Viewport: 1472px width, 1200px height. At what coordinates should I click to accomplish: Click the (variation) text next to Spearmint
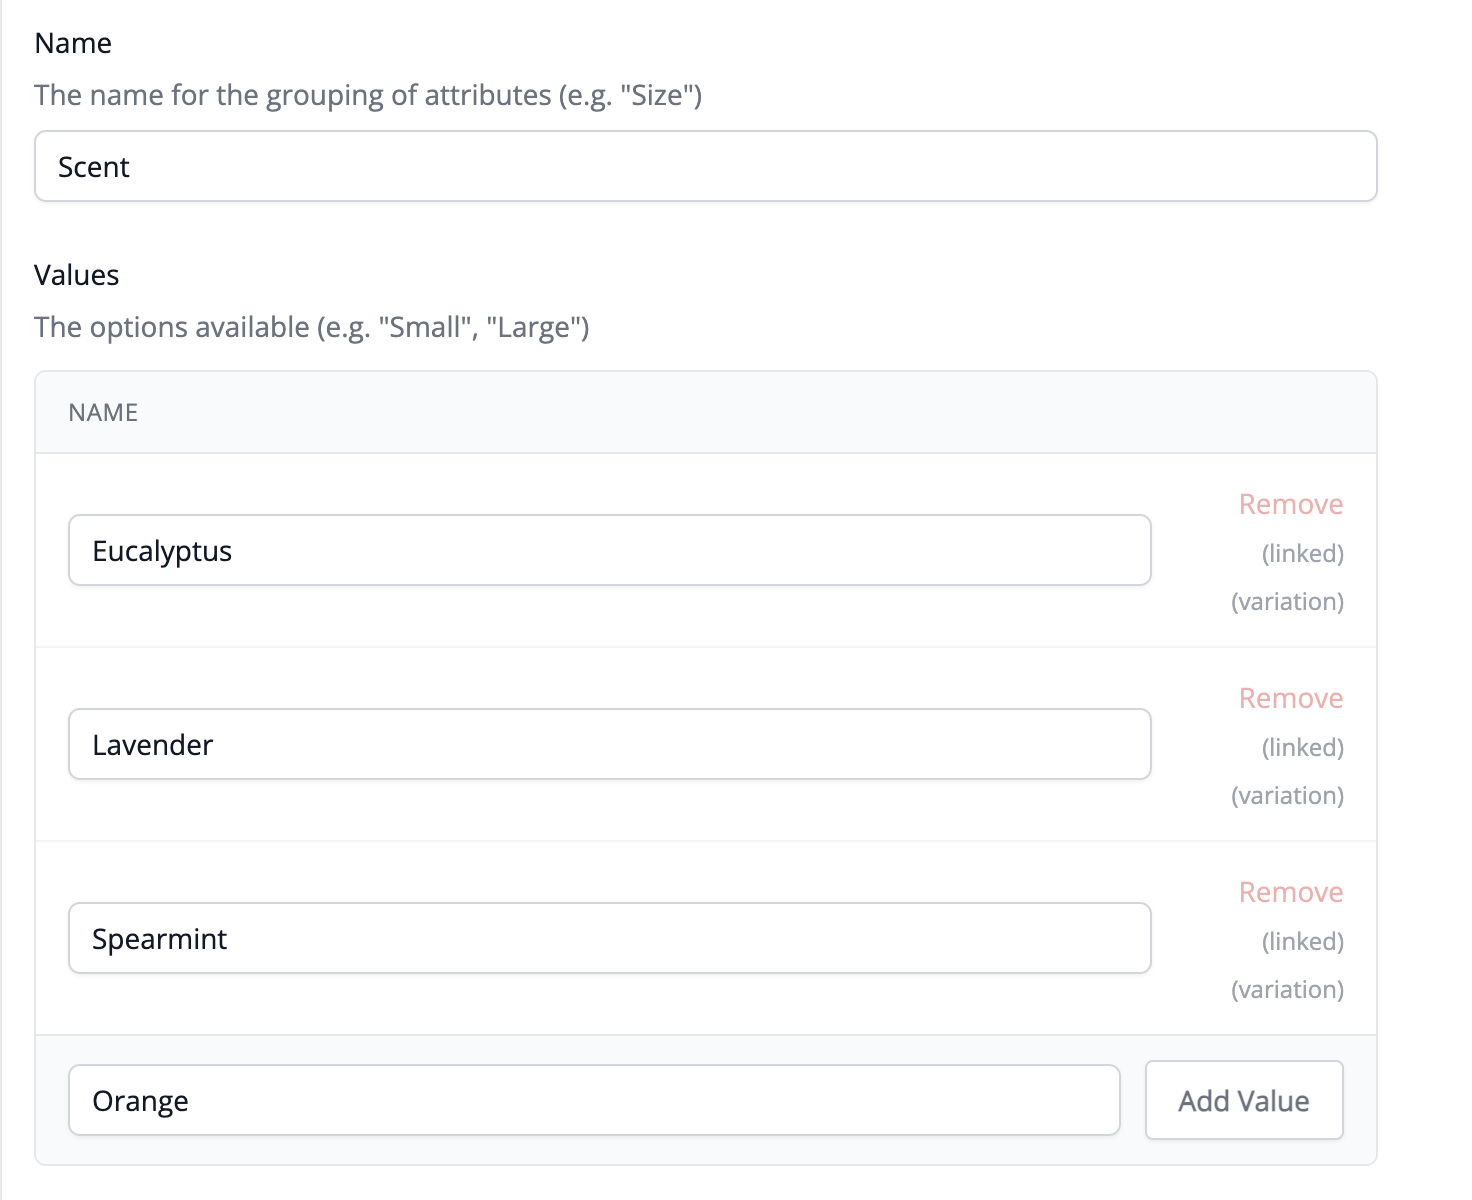tap(1288, 989)
